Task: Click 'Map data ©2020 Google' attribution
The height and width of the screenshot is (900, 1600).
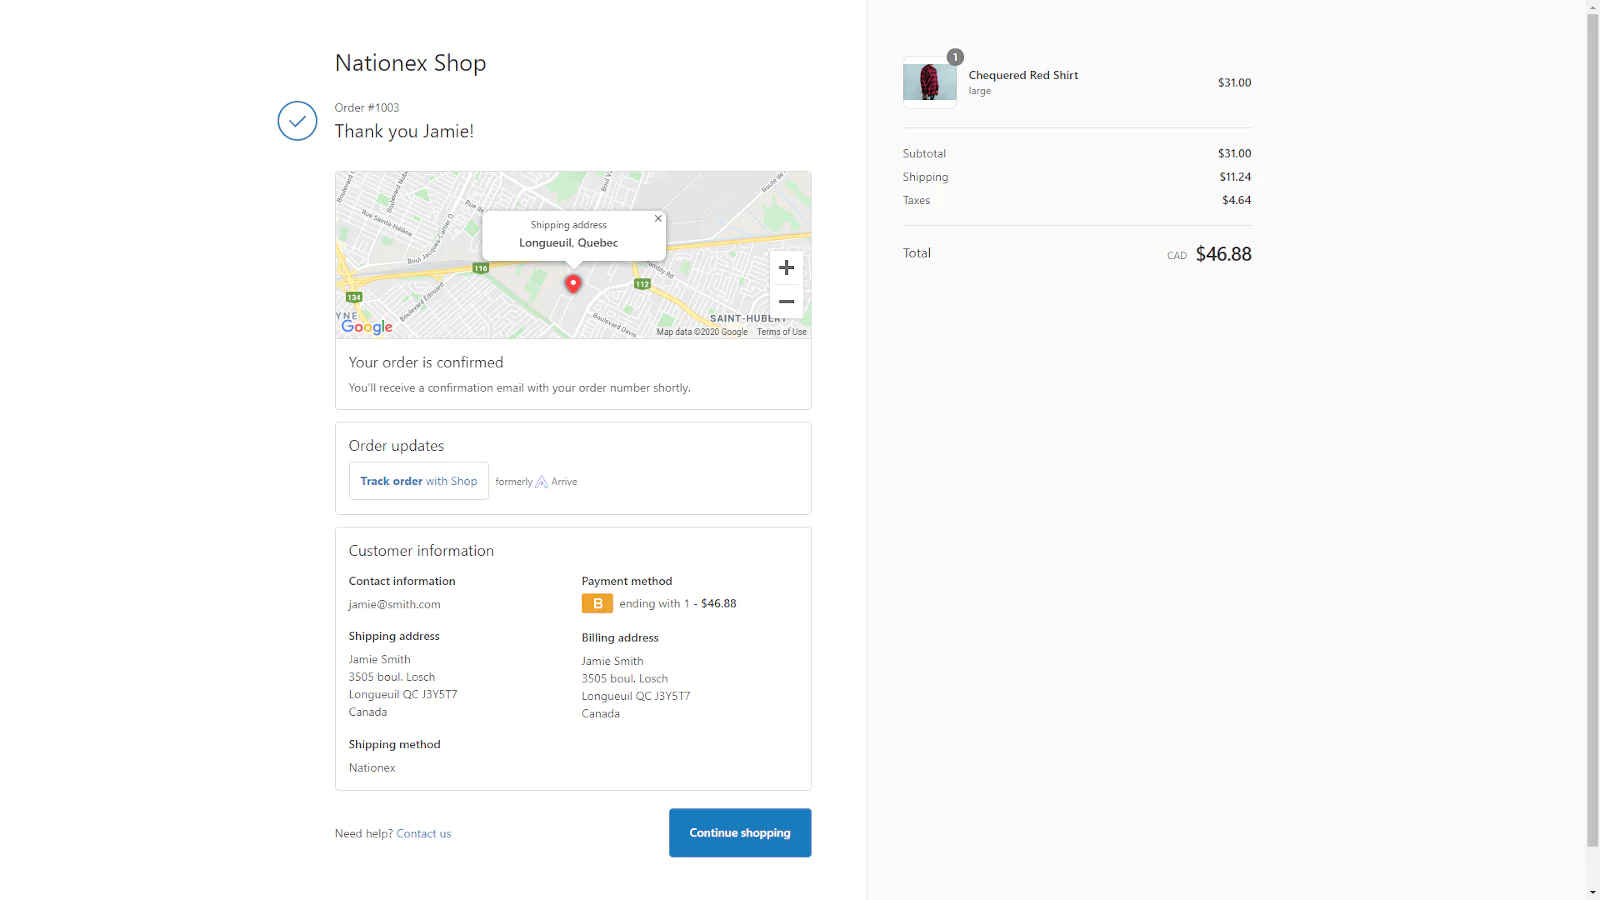Action: coord(702,332)
